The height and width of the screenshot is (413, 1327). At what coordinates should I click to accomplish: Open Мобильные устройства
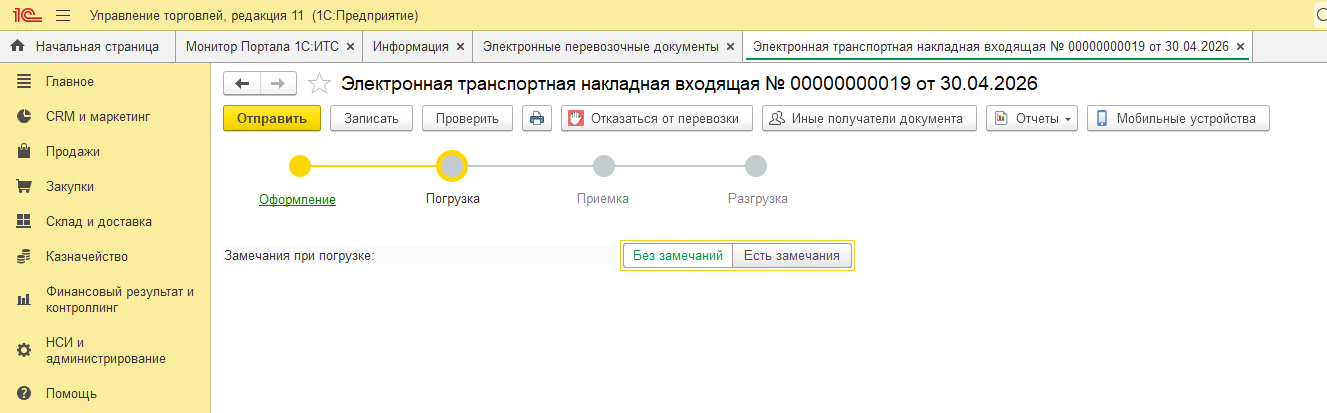click(1177, 118)
